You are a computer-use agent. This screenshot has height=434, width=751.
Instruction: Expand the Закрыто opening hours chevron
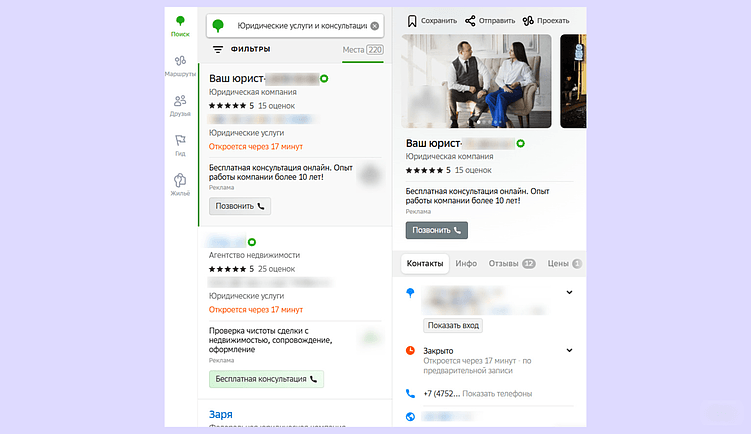(x=569, y=350)
